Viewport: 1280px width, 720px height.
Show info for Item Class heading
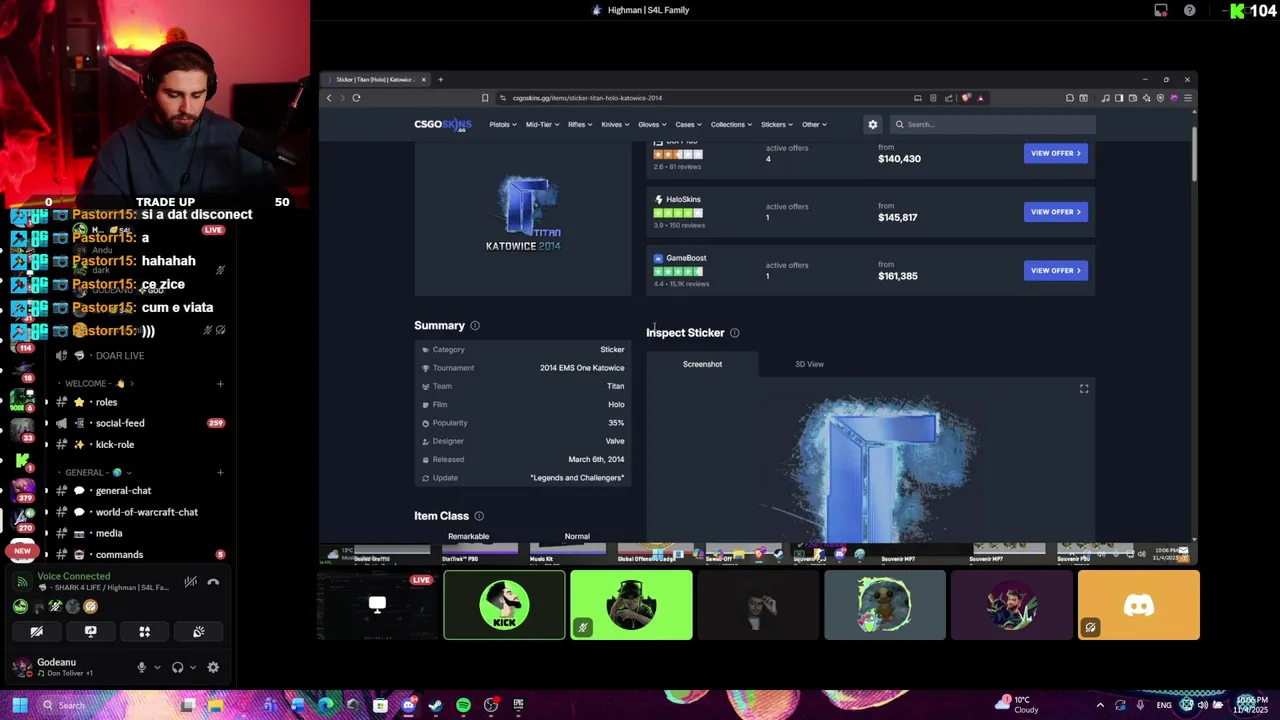(479, 516)
